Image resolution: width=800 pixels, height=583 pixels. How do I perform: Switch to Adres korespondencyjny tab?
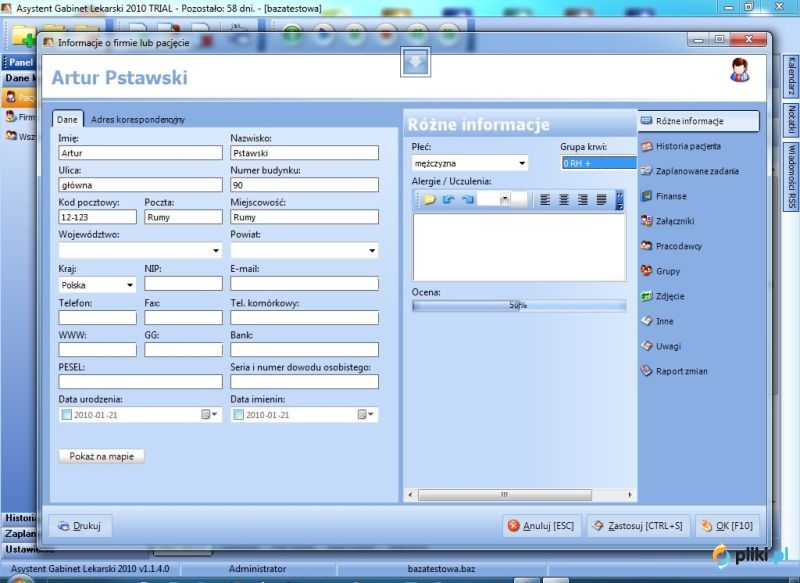138,120
